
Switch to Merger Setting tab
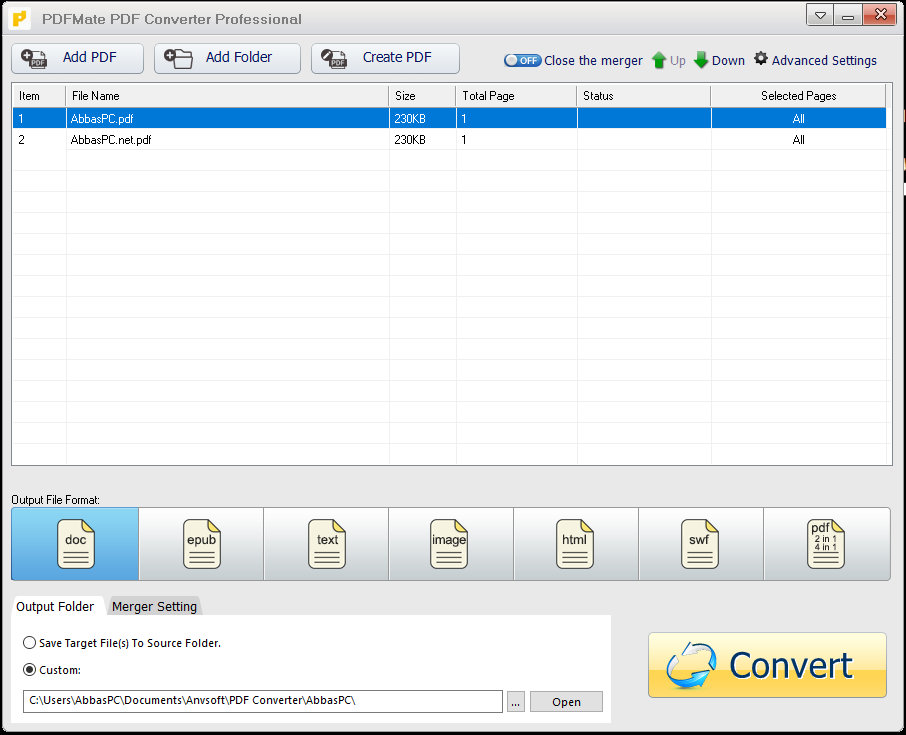(x=154, y=606)
